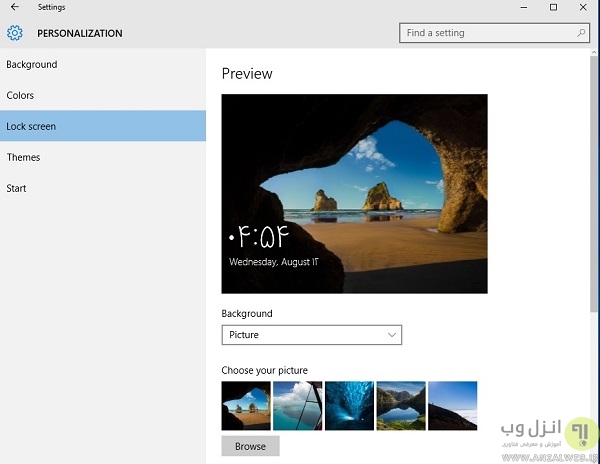Viewport: 600px width, 464px height.
Task: Click the lock screen preview image
Action: (354, 193)
